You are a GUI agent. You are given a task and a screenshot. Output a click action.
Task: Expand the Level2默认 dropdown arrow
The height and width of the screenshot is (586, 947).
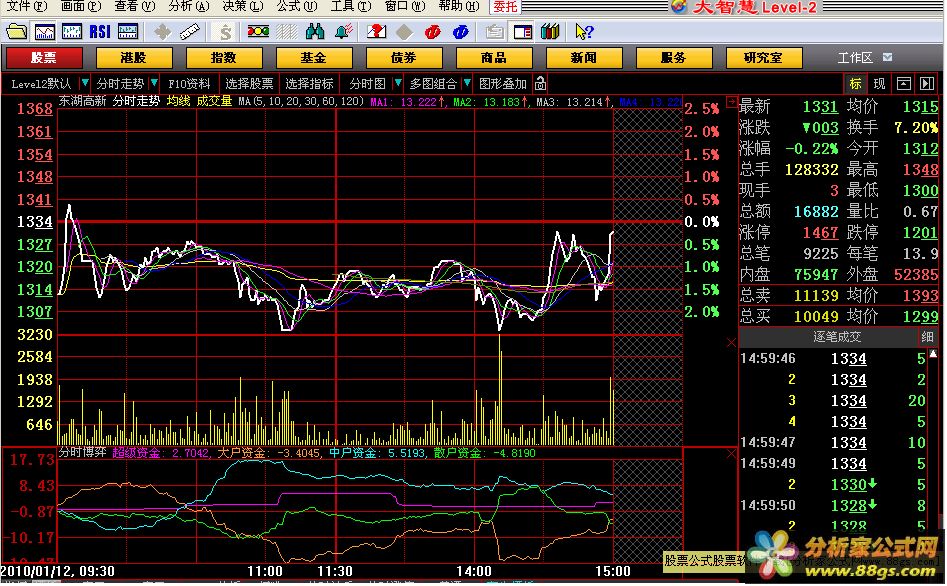pos(85,82)
